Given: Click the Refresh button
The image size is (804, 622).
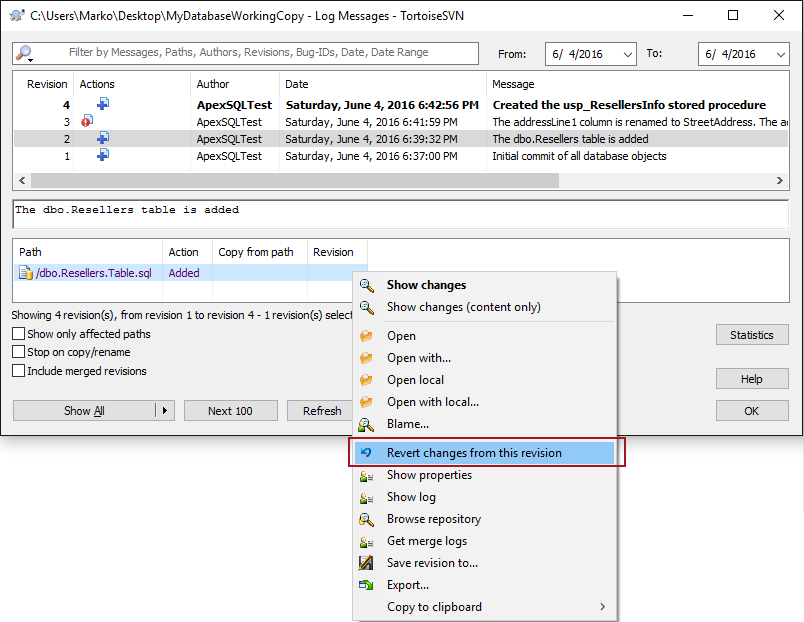Looking at the screenshot, I should (320, 411).
